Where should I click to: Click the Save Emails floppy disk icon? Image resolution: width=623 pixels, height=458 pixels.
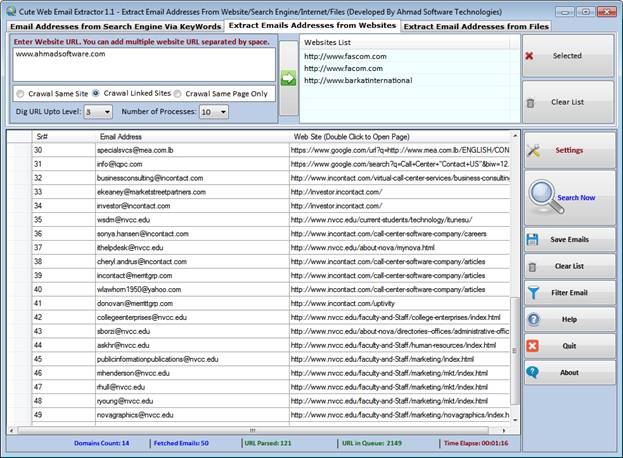pos(533,239)
